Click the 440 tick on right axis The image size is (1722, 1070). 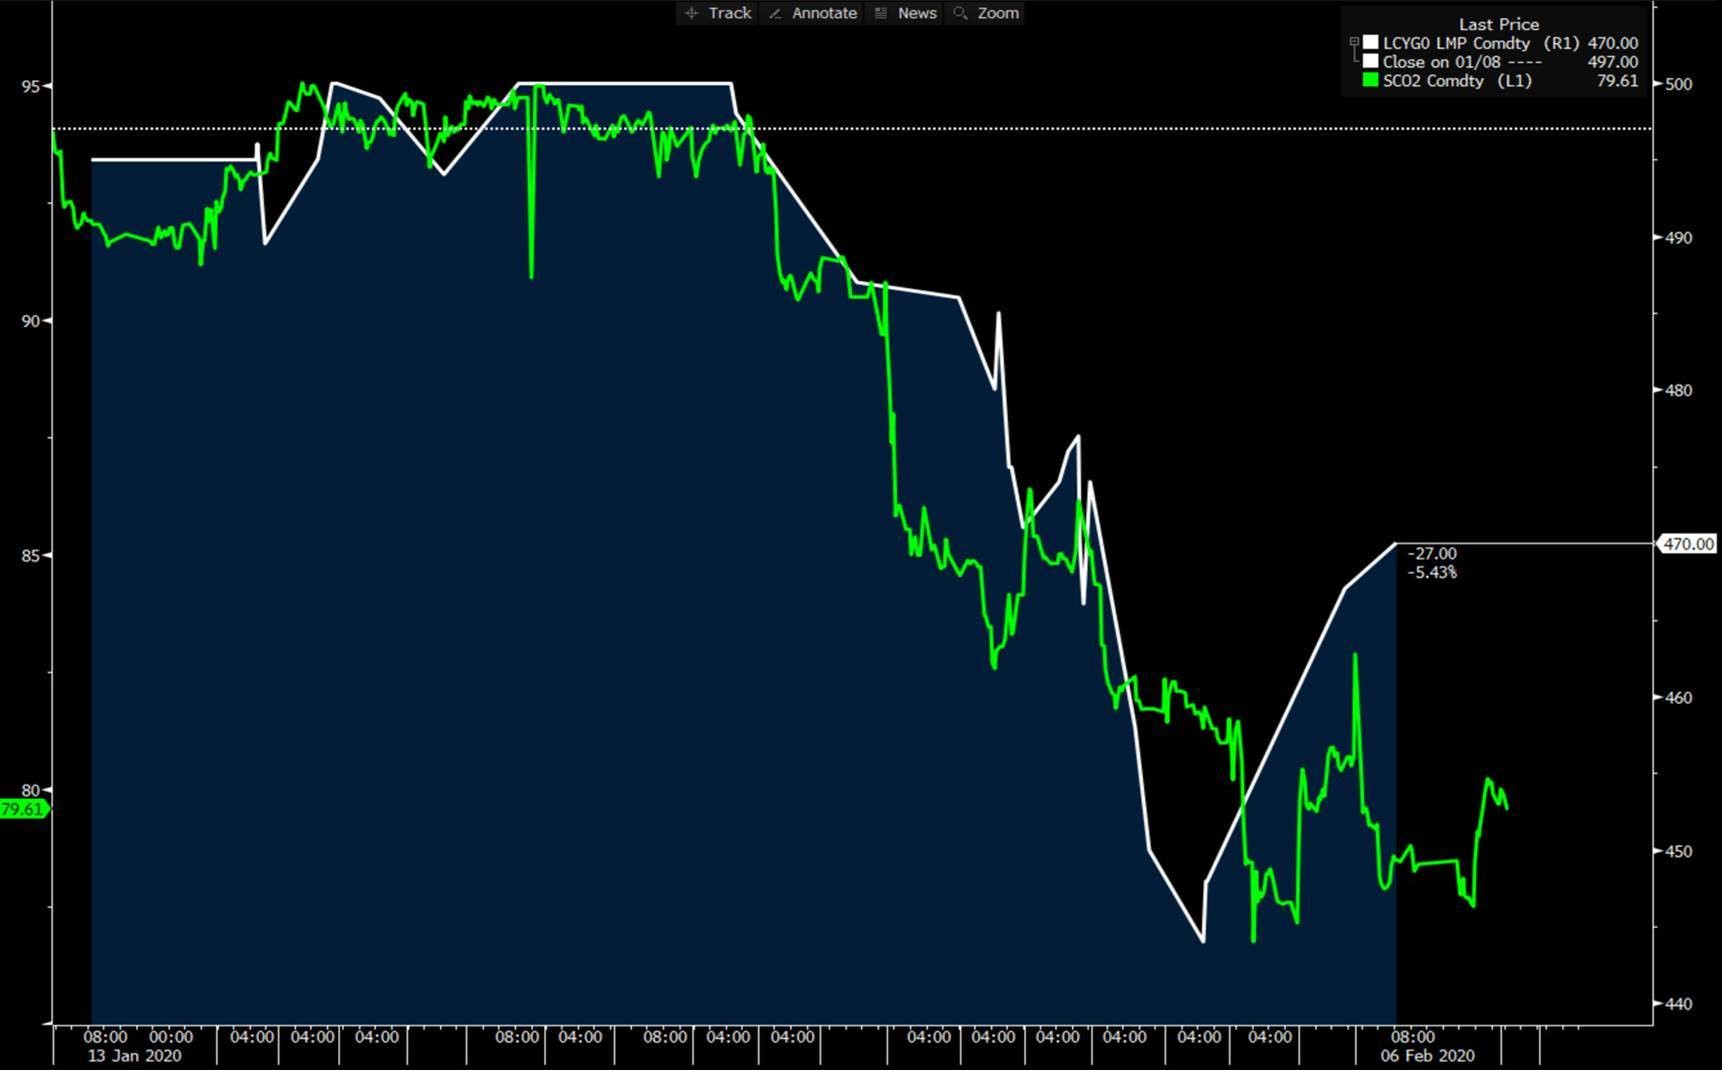click(x=1678, y=1004)
